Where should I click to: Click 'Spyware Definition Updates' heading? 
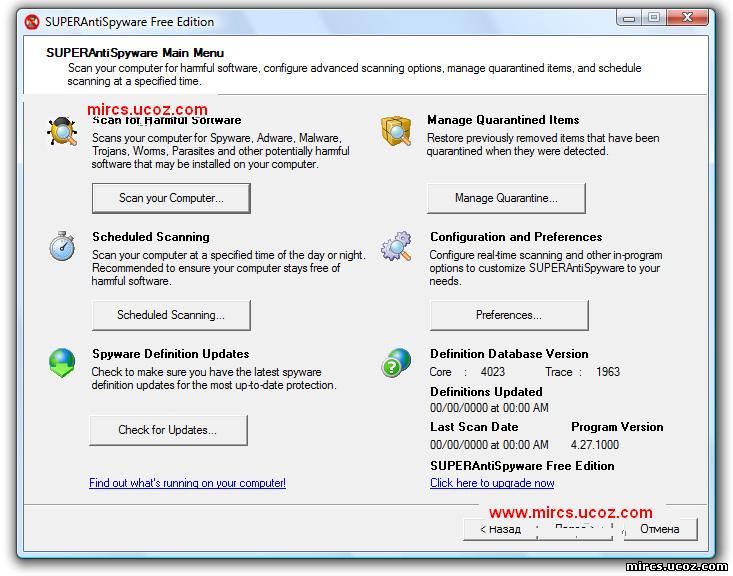(x=171, y=354)
